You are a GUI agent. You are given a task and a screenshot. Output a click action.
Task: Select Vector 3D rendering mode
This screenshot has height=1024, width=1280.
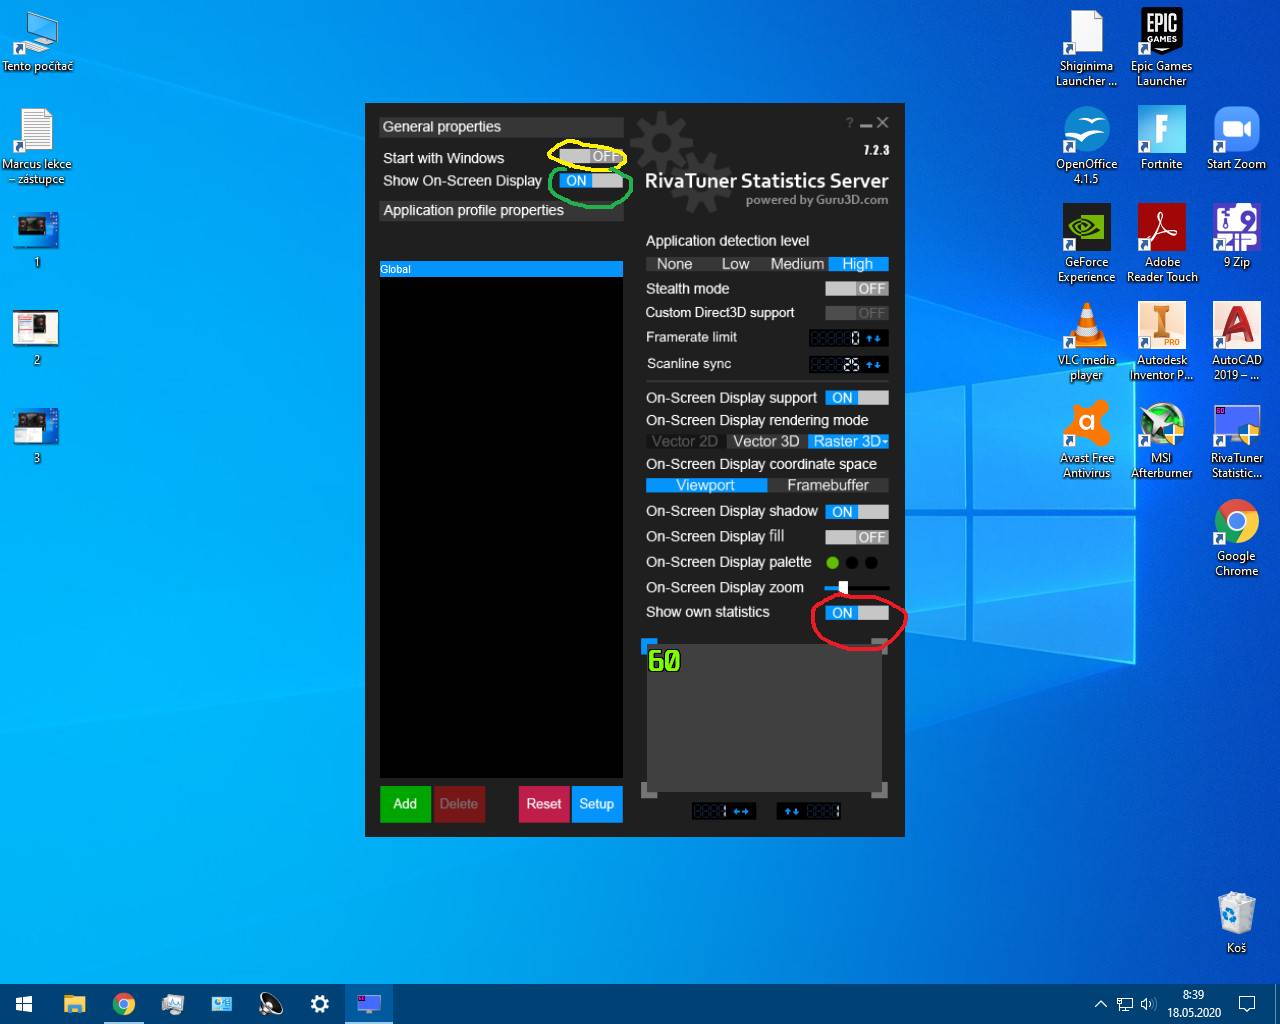click(766, 441)
